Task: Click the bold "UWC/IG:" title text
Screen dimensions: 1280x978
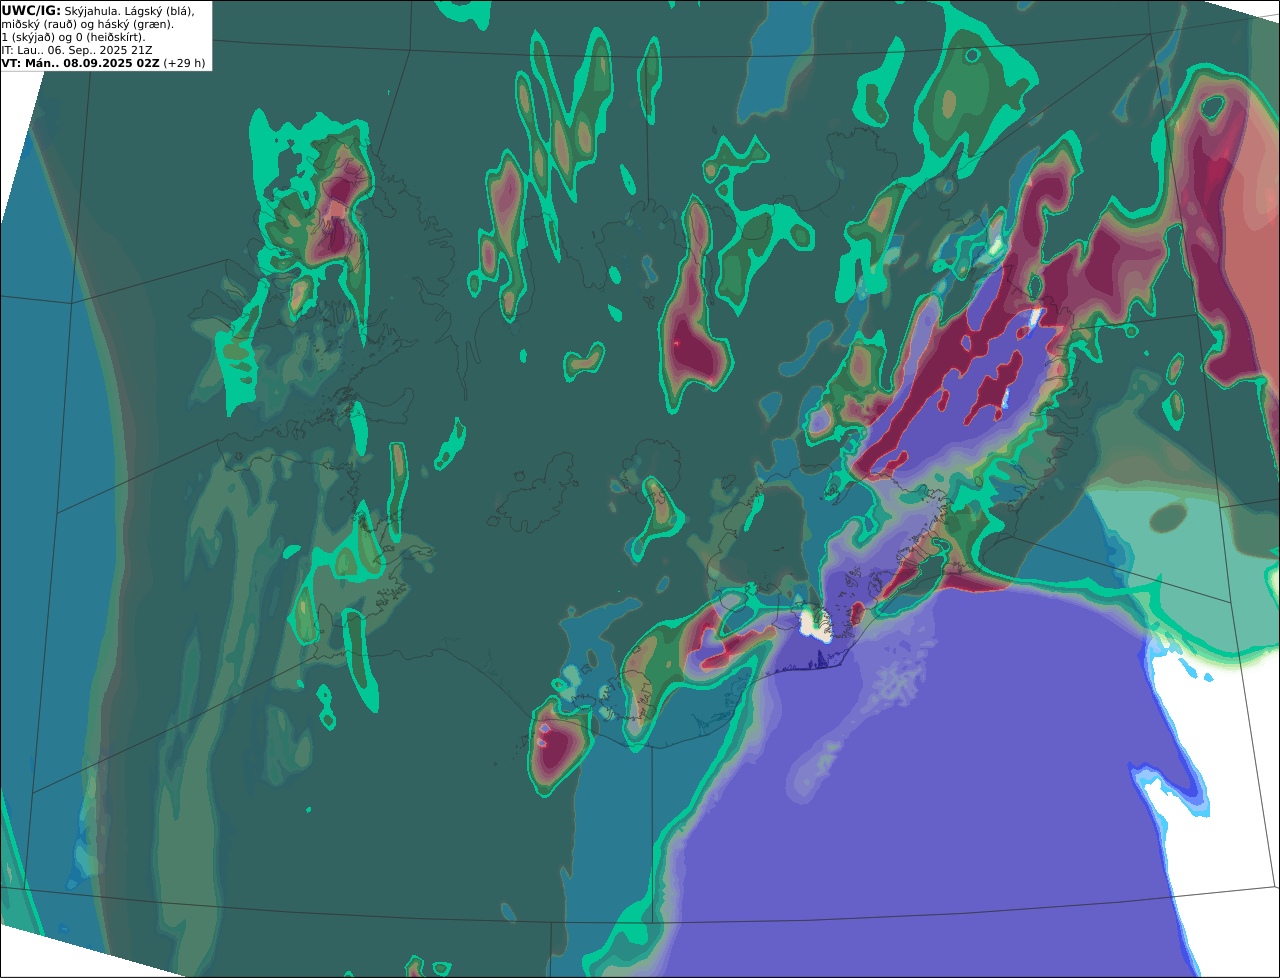Action: point(31,10)
